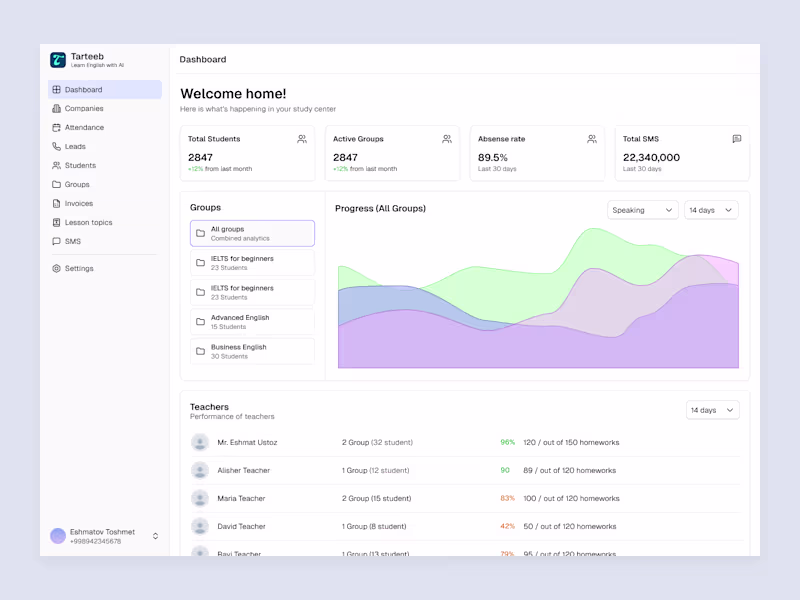Click the Settings gear icon in sidebar

tap(57, 268)
